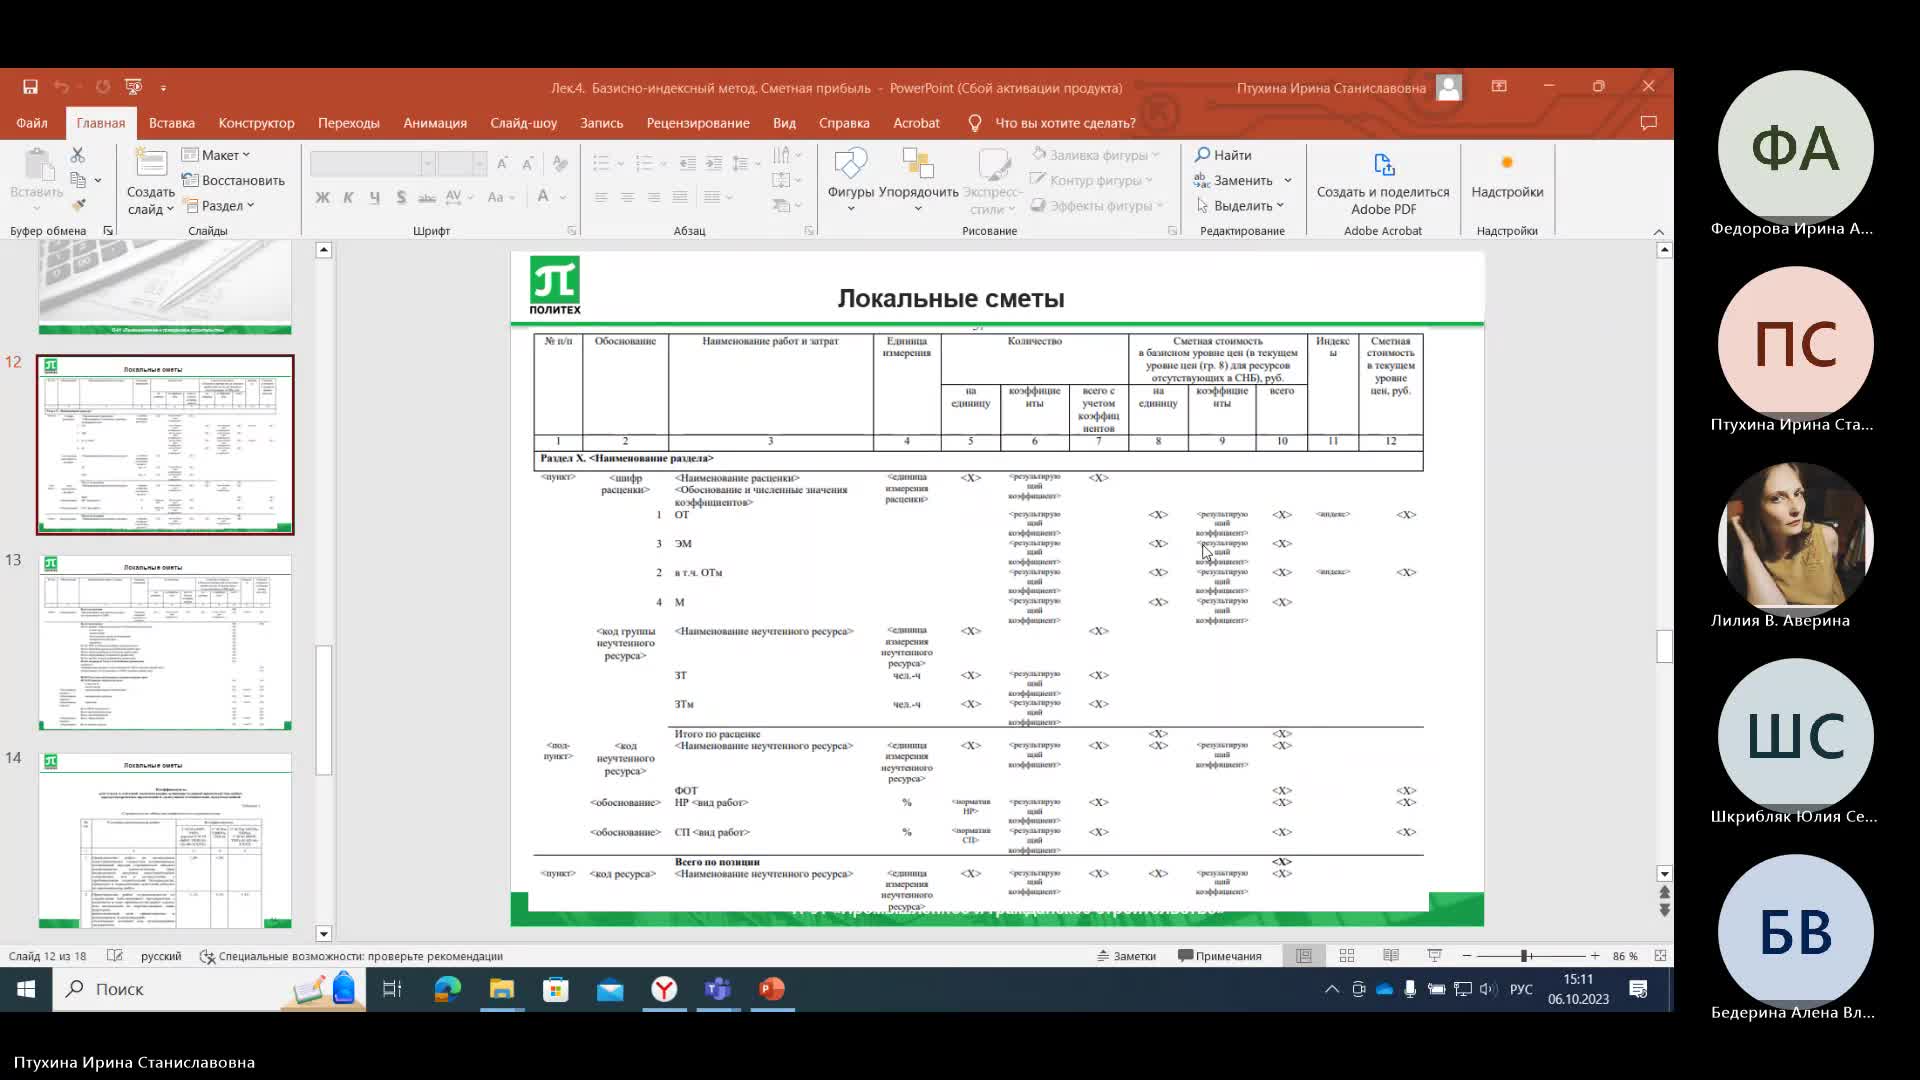Expand the Шрифт dialog launcher
This screenshot has height=1080, width=1920.
pyautogui.click(x=572, y=231)
